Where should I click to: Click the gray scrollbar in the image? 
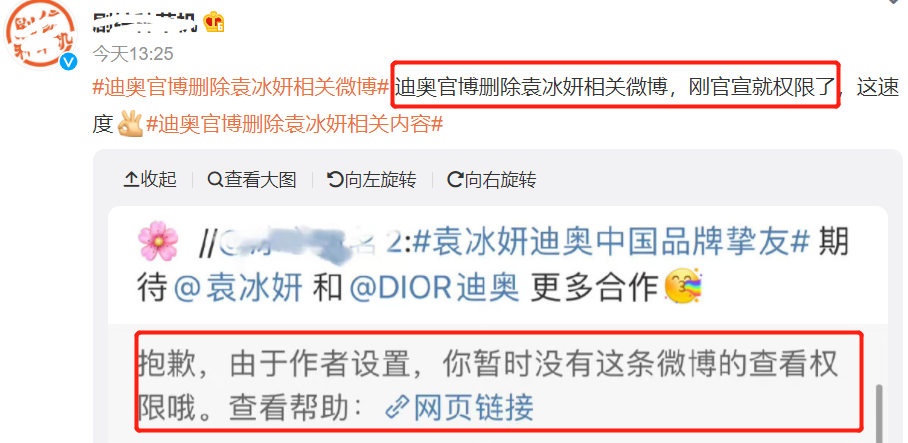879,413
